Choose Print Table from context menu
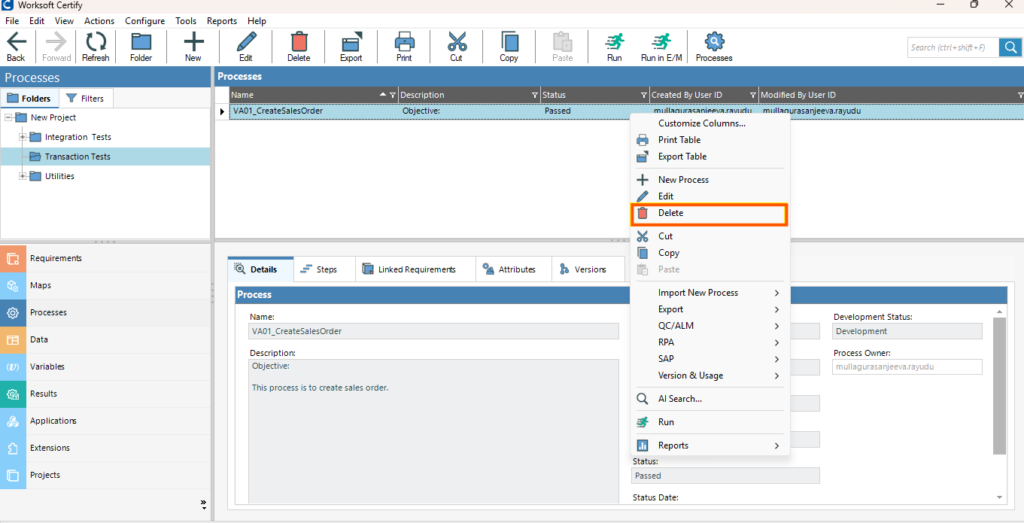This screenshot has height=523, width=1024. [x=710, y=140]
